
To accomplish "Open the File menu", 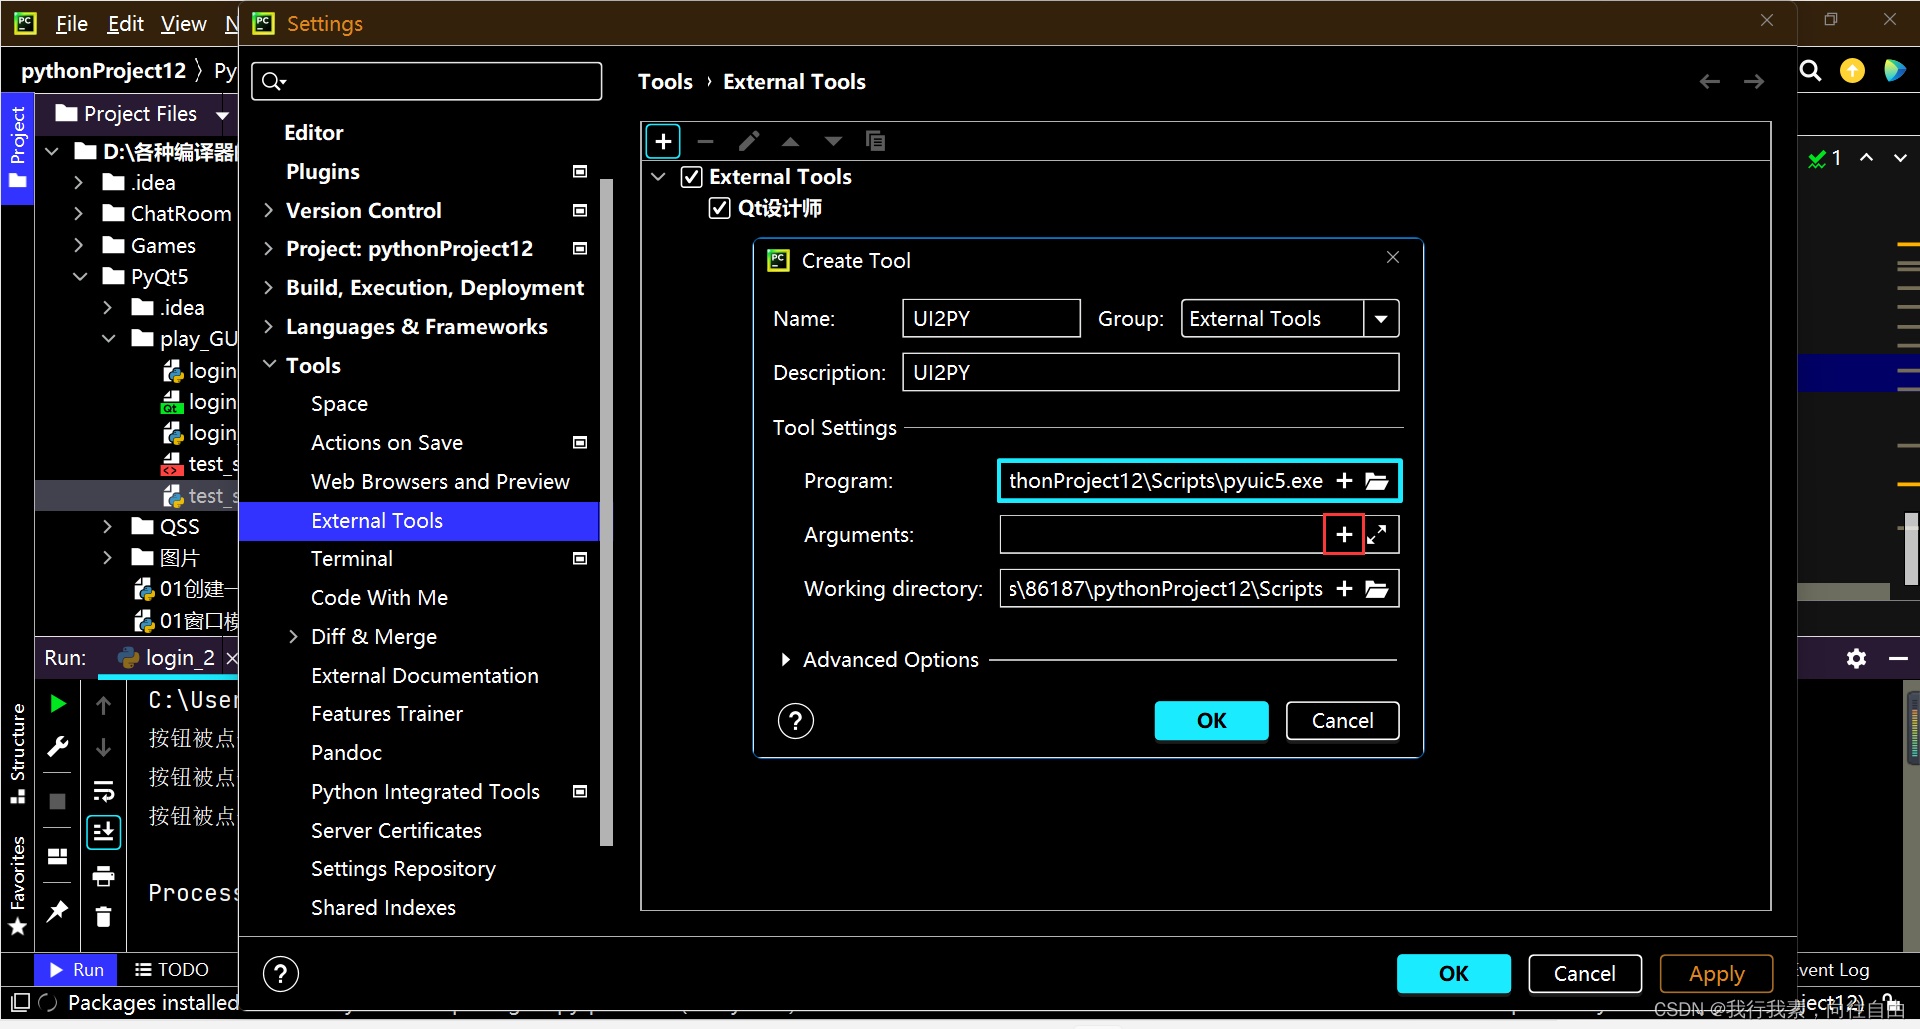I will click(70, 23).
